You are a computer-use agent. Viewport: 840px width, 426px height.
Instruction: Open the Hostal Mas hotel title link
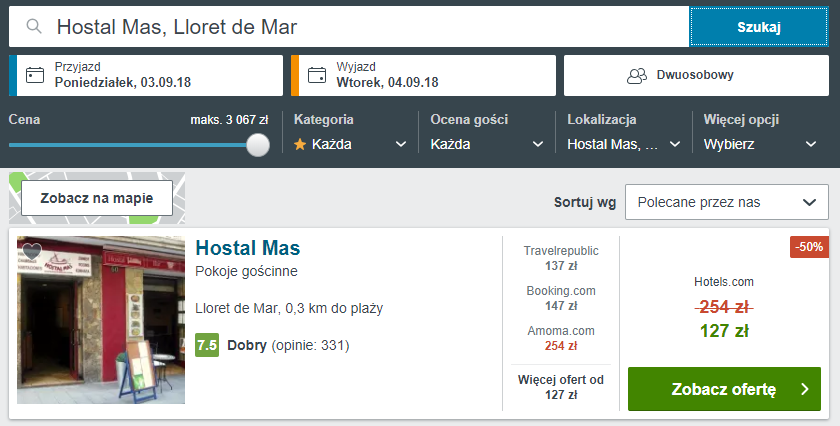248,248
